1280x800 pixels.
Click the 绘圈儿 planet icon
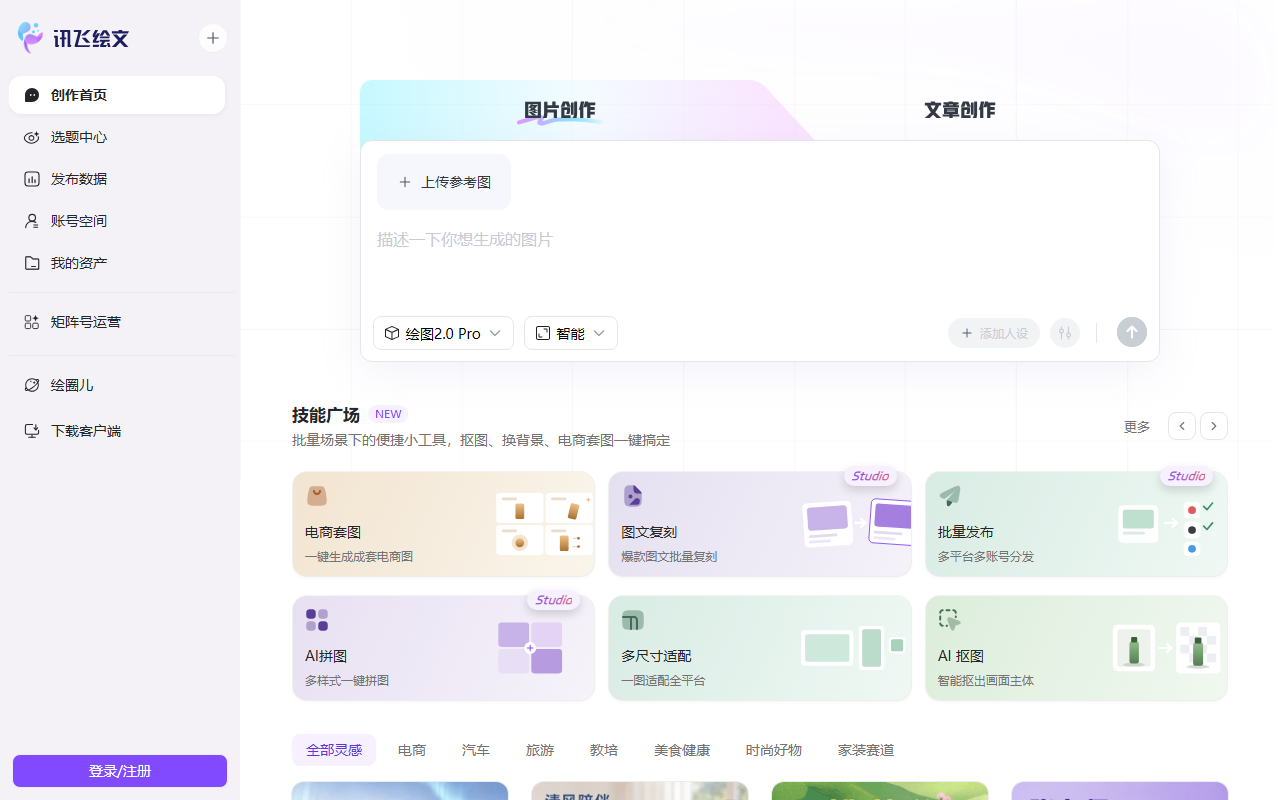pyautogui.click(x=32, y=385)
